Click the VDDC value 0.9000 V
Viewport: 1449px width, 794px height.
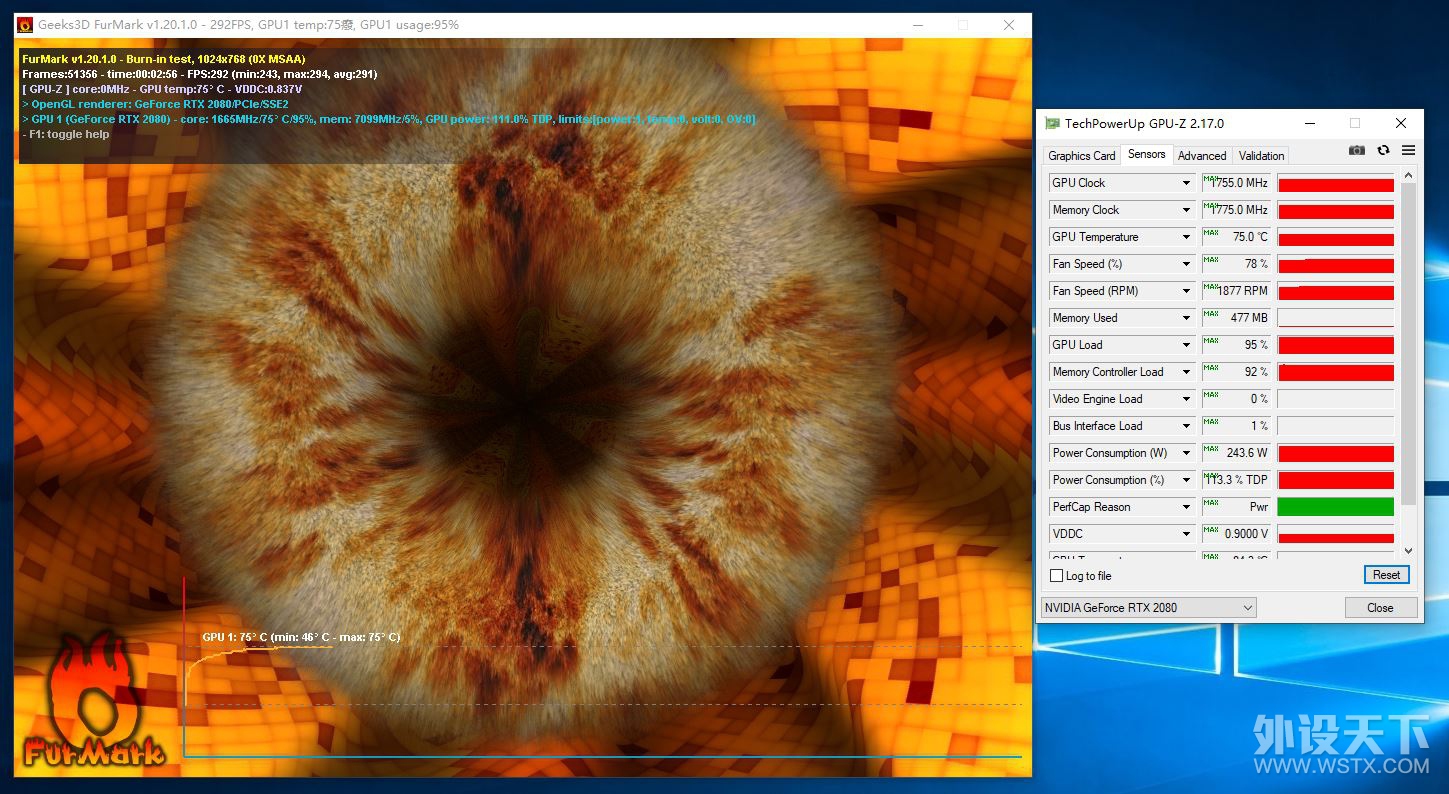[x=1236, y=534]
